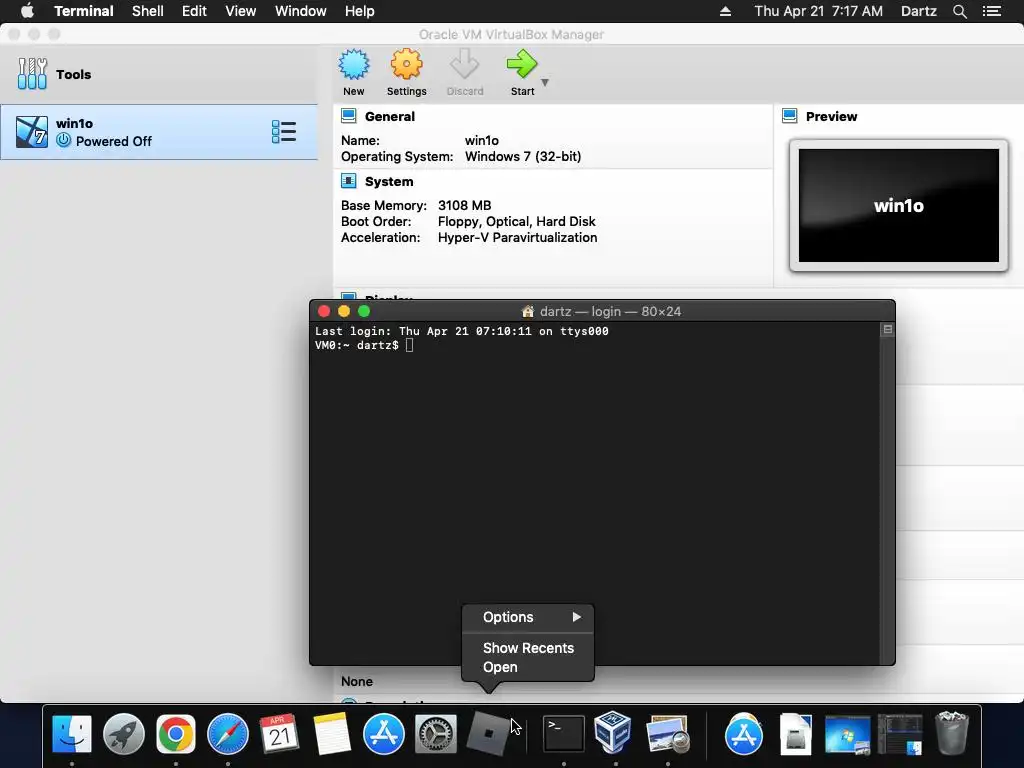Image resolution: width=1024 pixels, height=768 pixels.
Task: Open the View menu
Action: coord(240,11)
